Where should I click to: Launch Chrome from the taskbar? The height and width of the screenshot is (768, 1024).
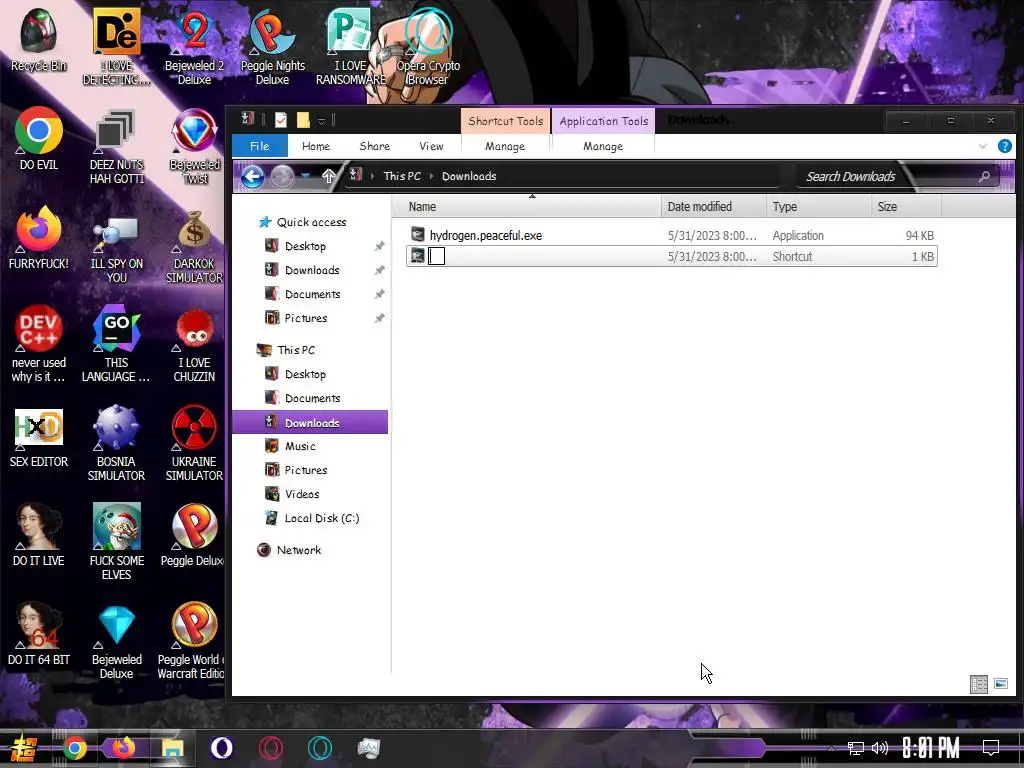[74, 748]
